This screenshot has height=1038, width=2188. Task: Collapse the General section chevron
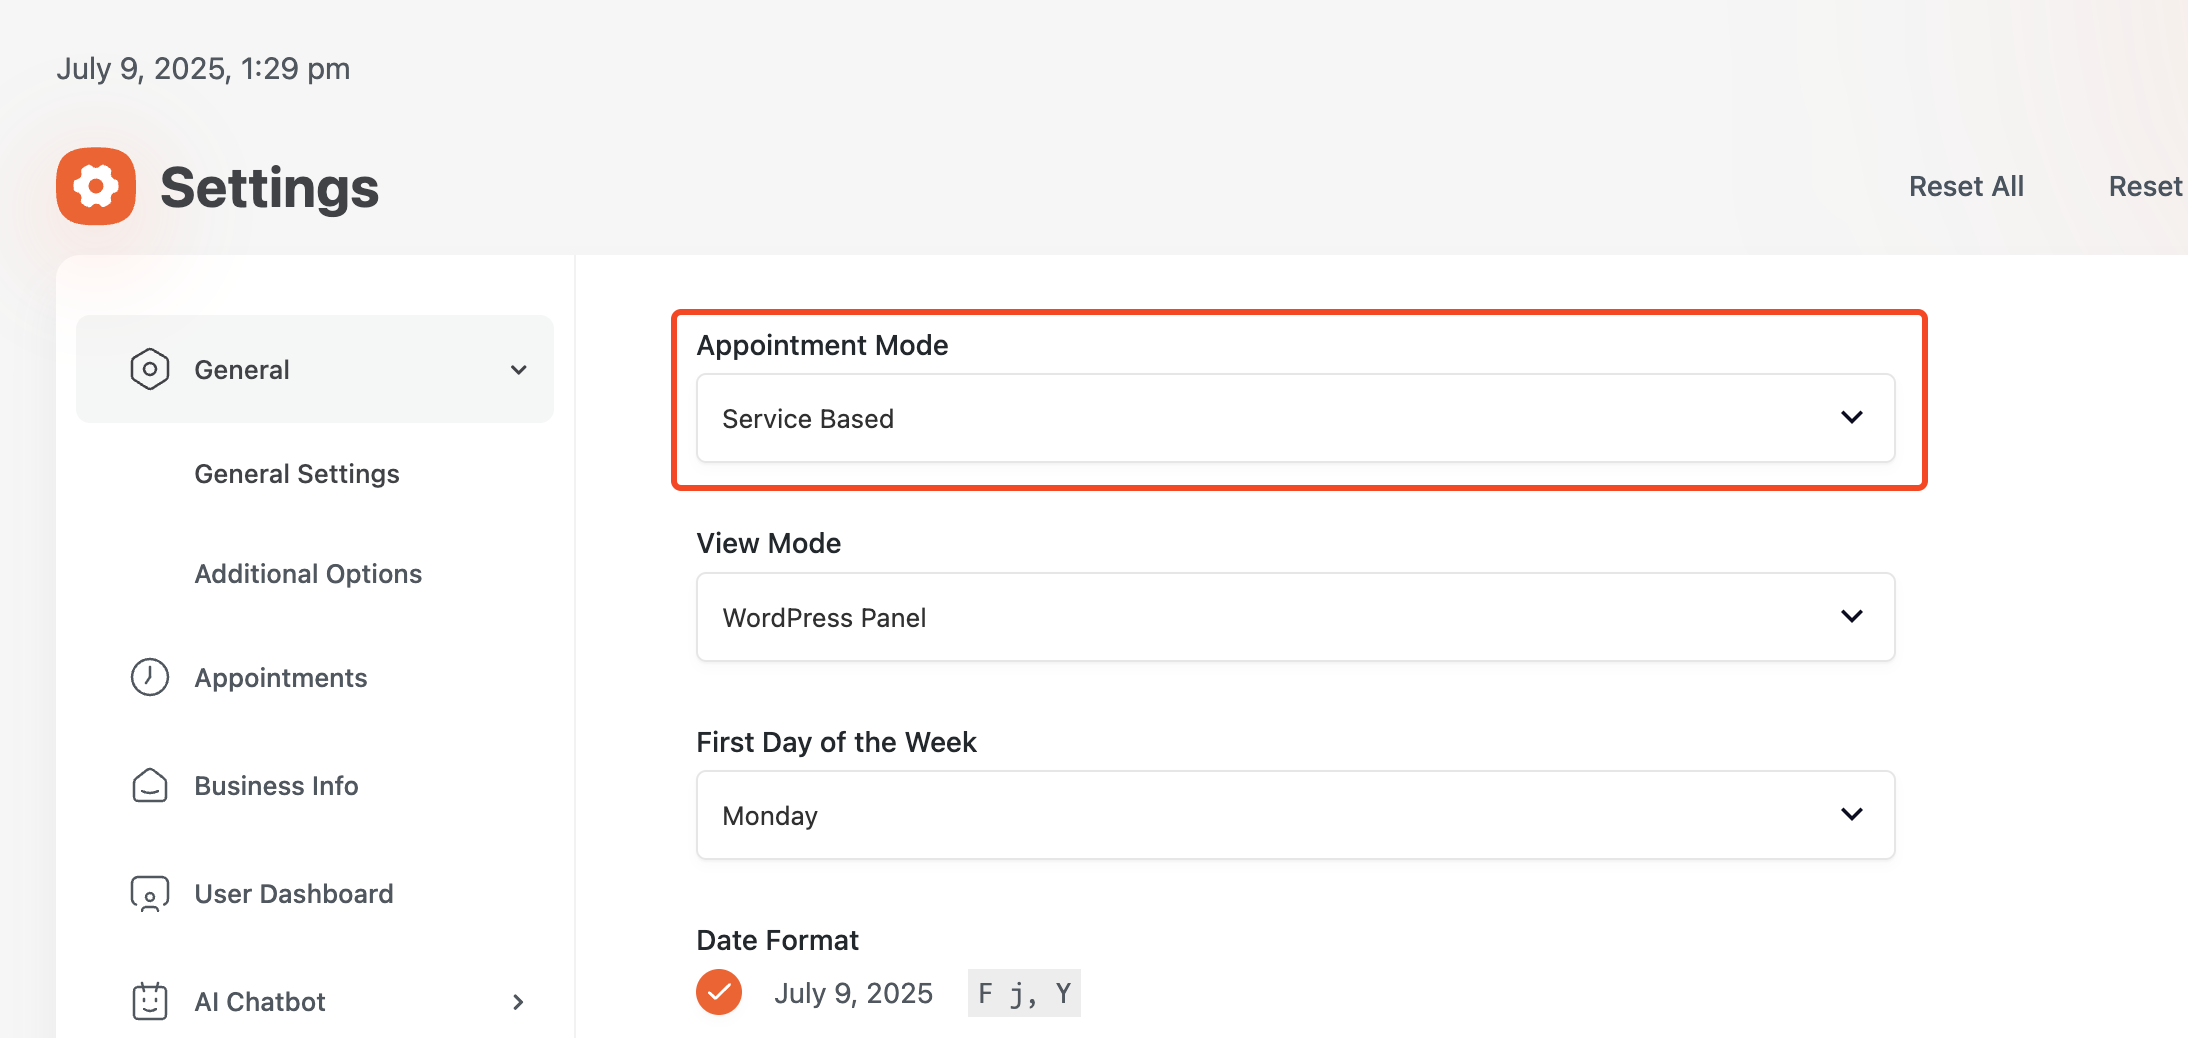coord(519,370)
